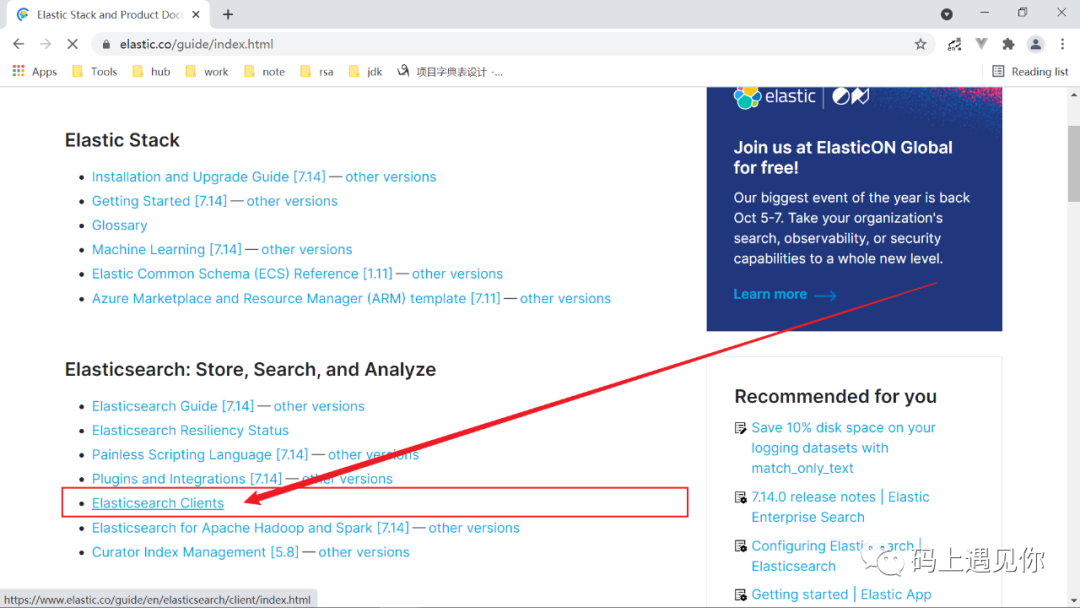
Task: Open the extensions puzzle icon
Action: [1008, 44]
